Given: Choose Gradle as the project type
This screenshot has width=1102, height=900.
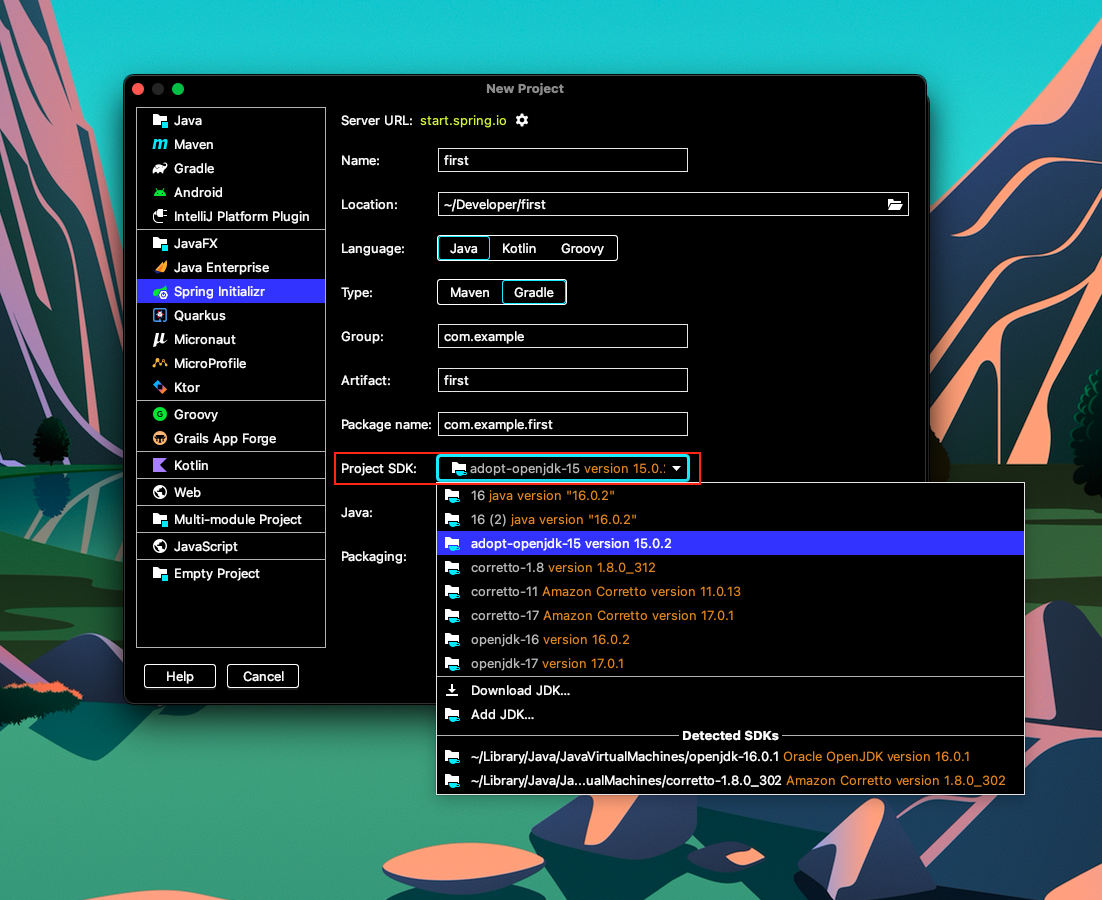Looking at the screenshot, I should [x=533, y=292].
